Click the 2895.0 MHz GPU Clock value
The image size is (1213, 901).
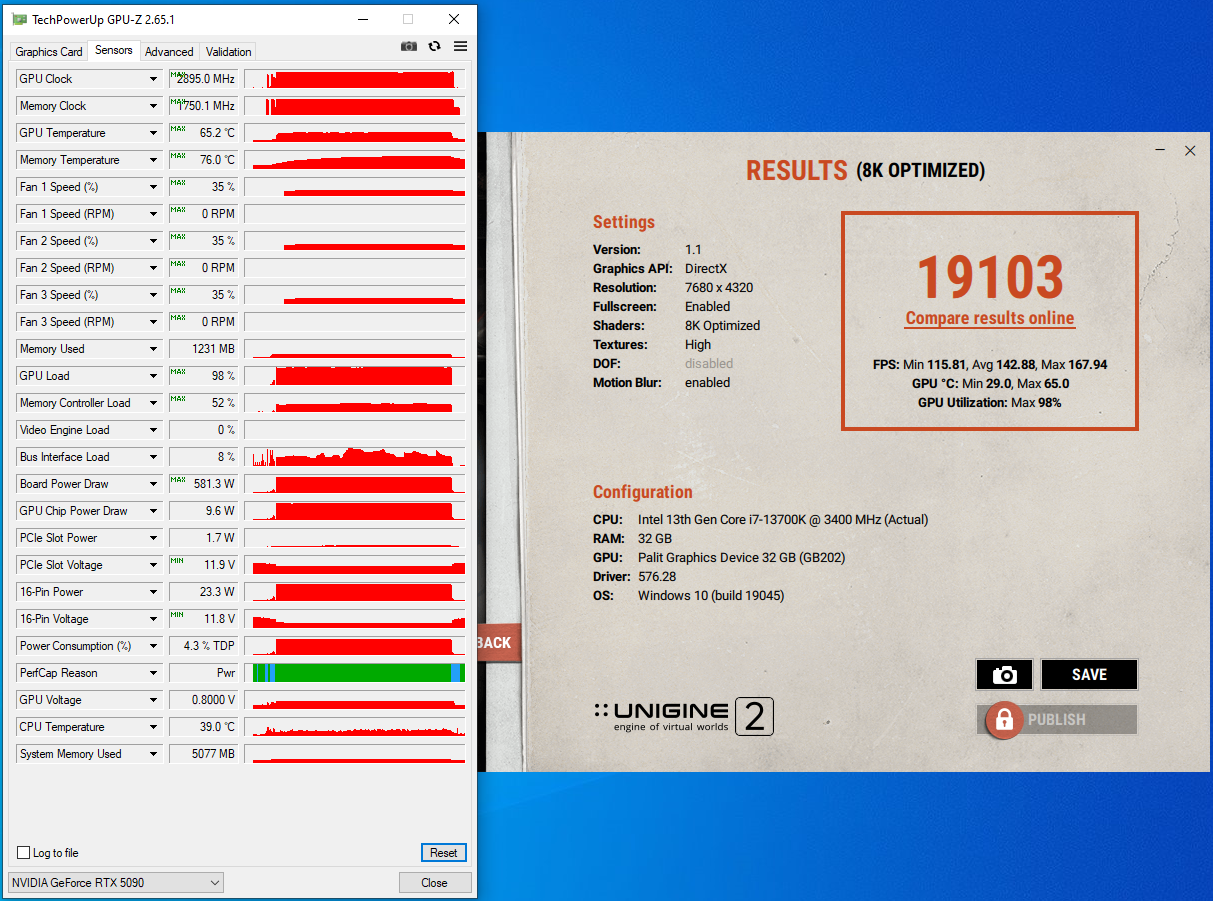206,79
